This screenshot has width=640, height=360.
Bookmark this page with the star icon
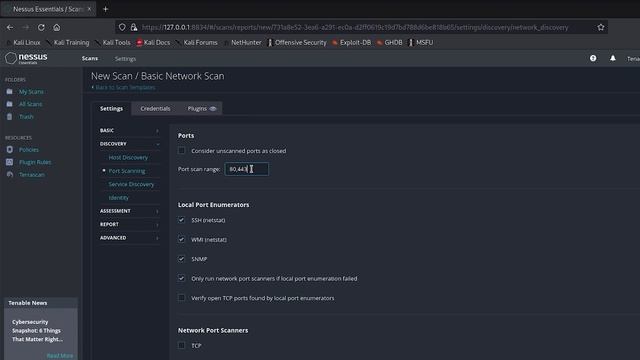[601, 27]
